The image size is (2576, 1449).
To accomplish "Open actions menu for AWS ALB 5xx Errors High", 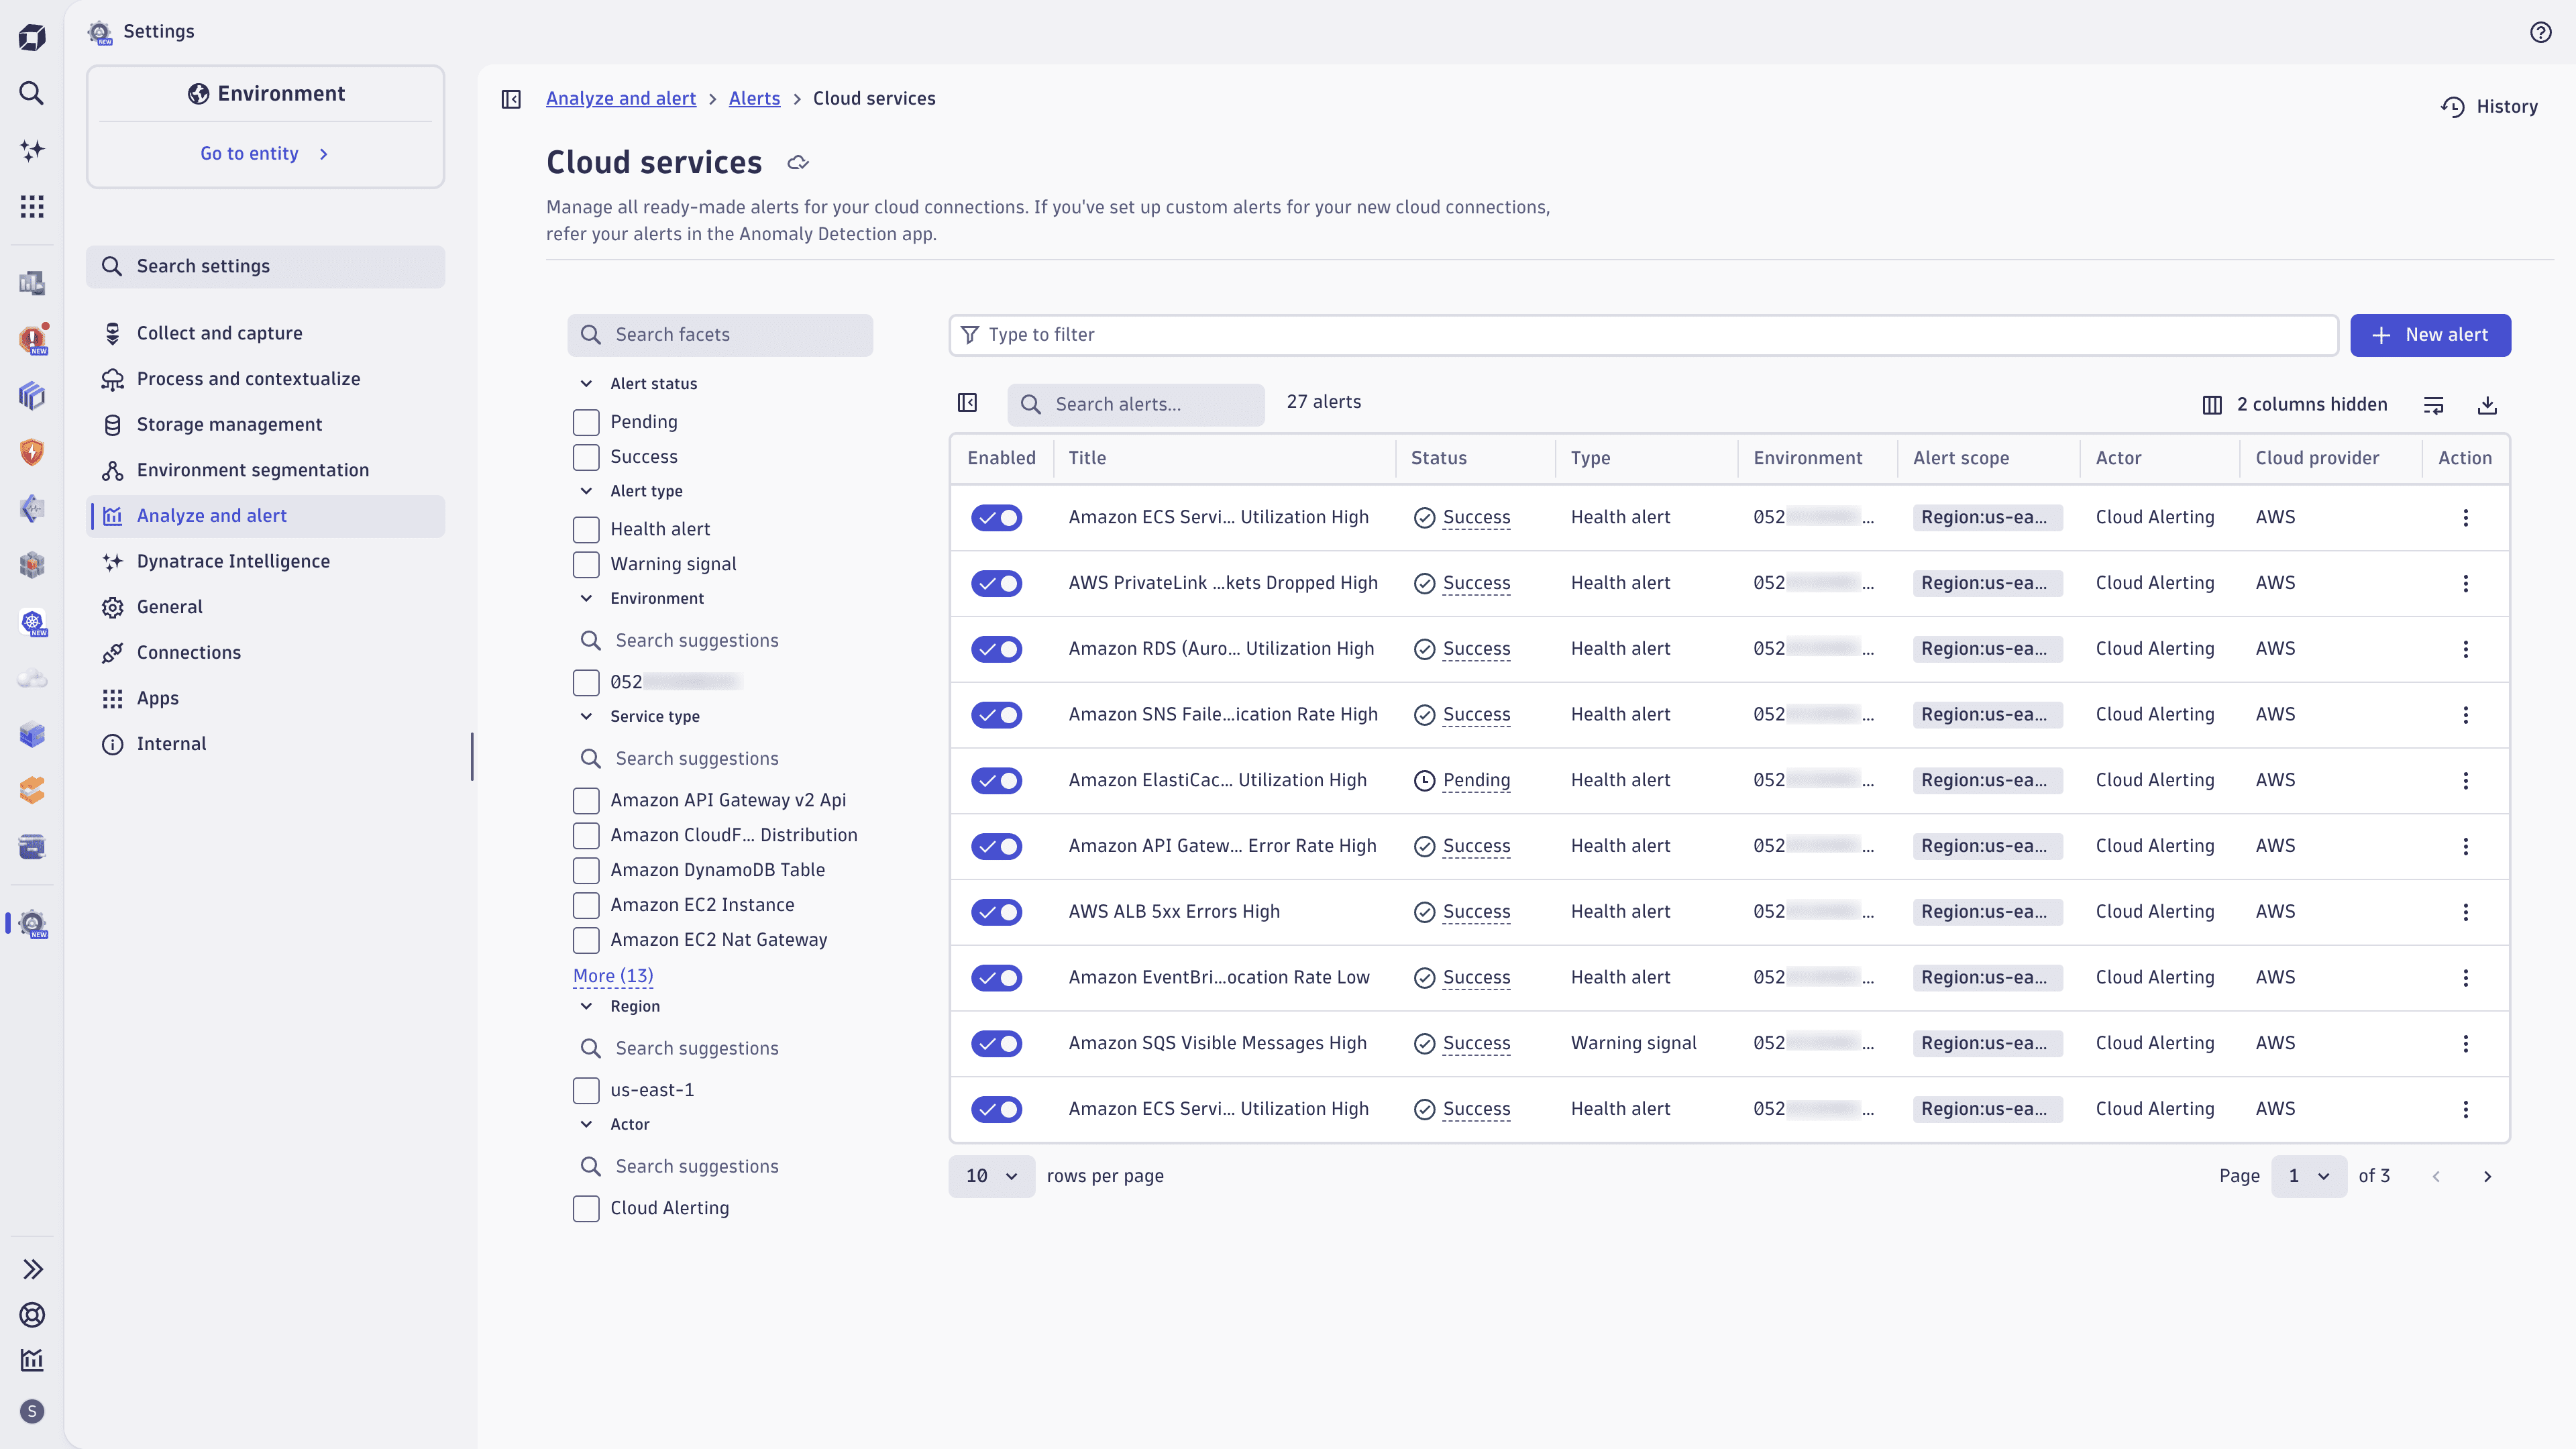I will pyautogui.click(x=2465, y=912).
